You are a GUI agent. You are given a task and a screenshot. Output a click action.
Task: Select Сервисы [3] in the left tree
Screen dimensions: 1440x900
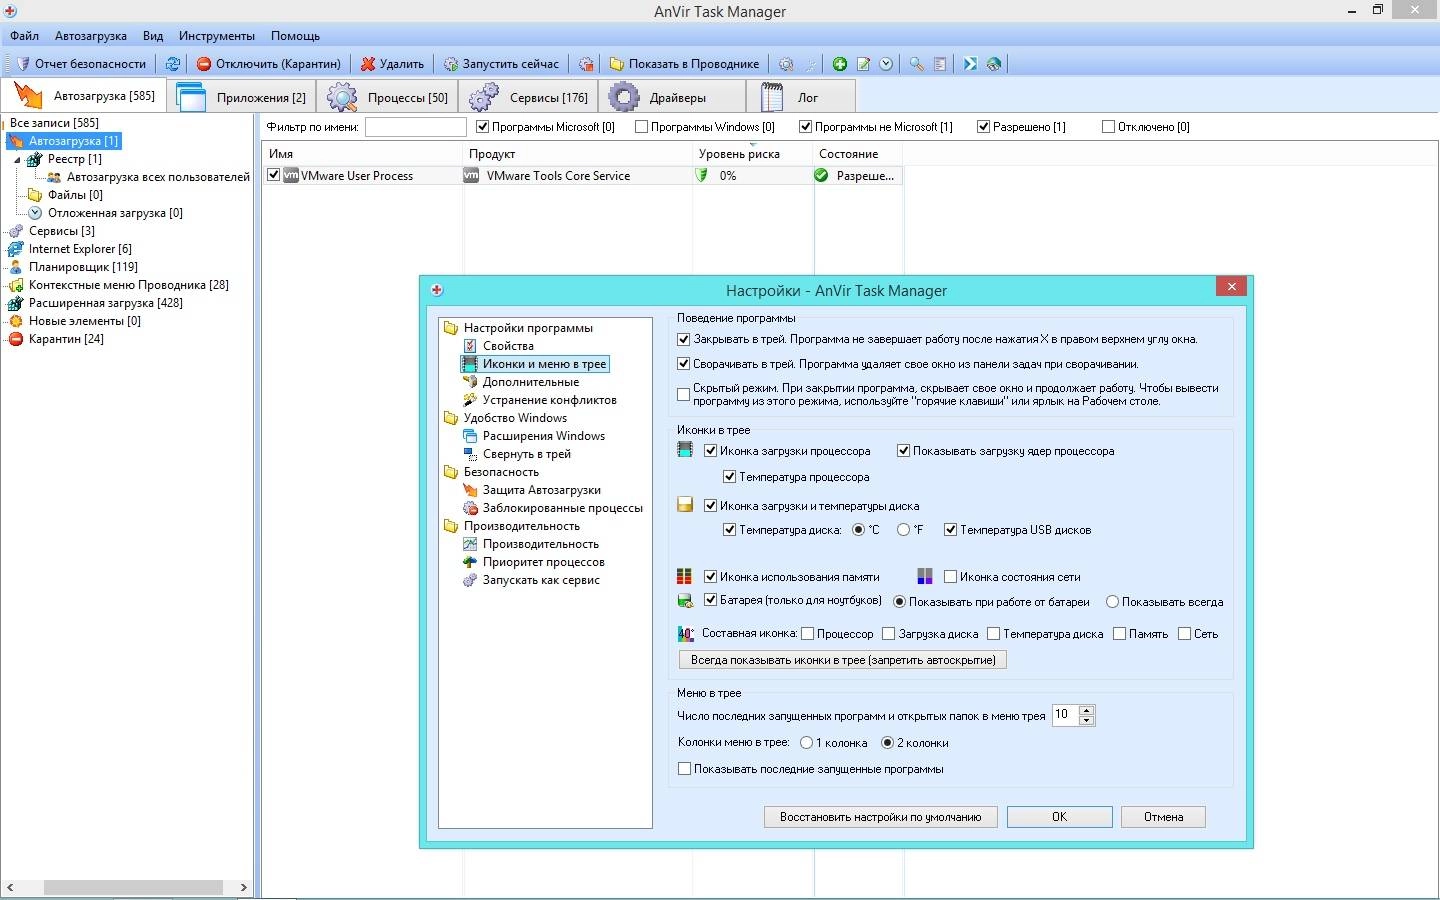(61, 231)
